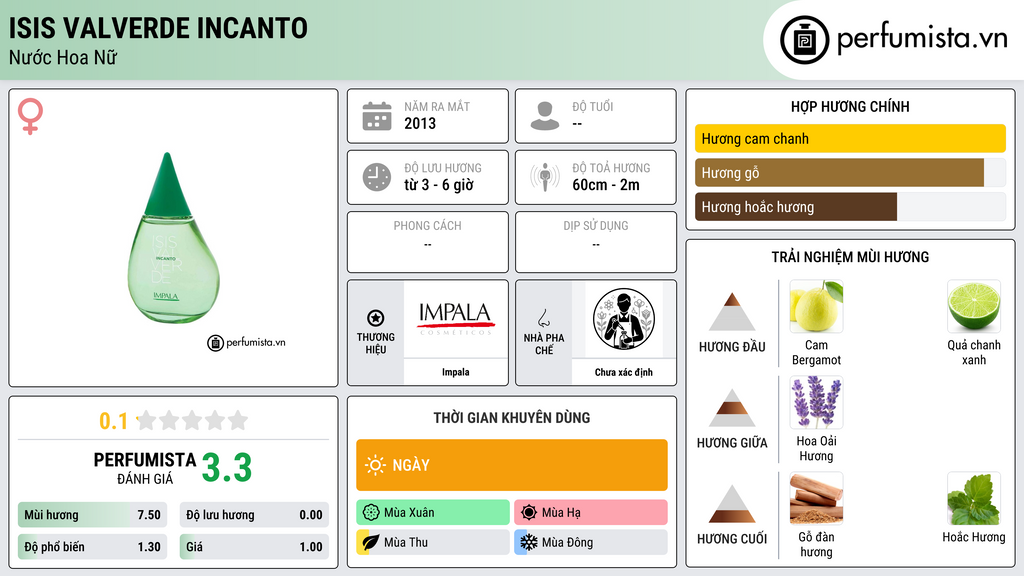Click the Mùi hương 7.50 score bar
This screenshot has height=576, width=1024.
(93, 515)
